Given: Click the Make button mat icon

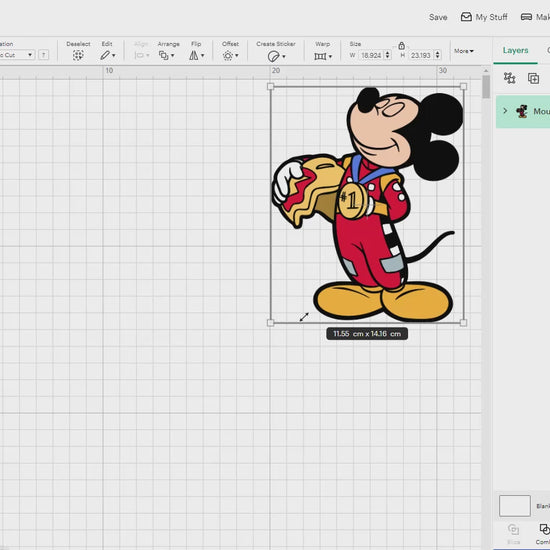Looking at the screenshot, I should 526,17.
